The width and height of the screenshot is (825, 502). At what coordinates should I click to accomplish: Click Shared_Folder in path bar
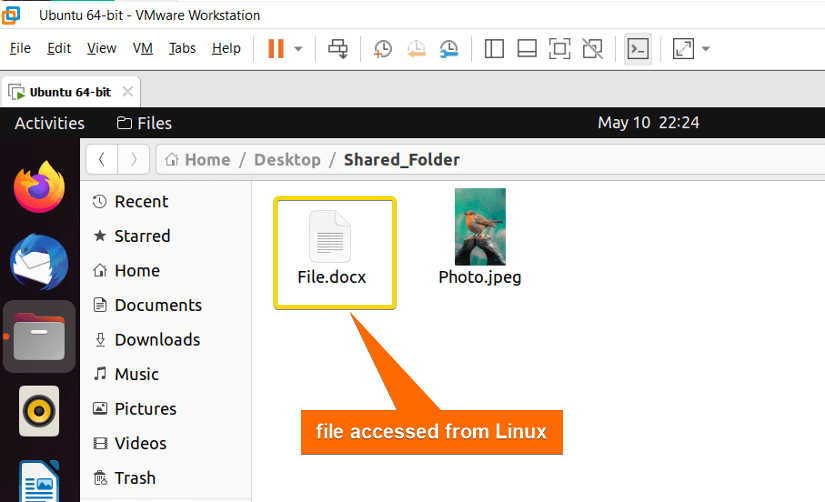pos(402,159)
